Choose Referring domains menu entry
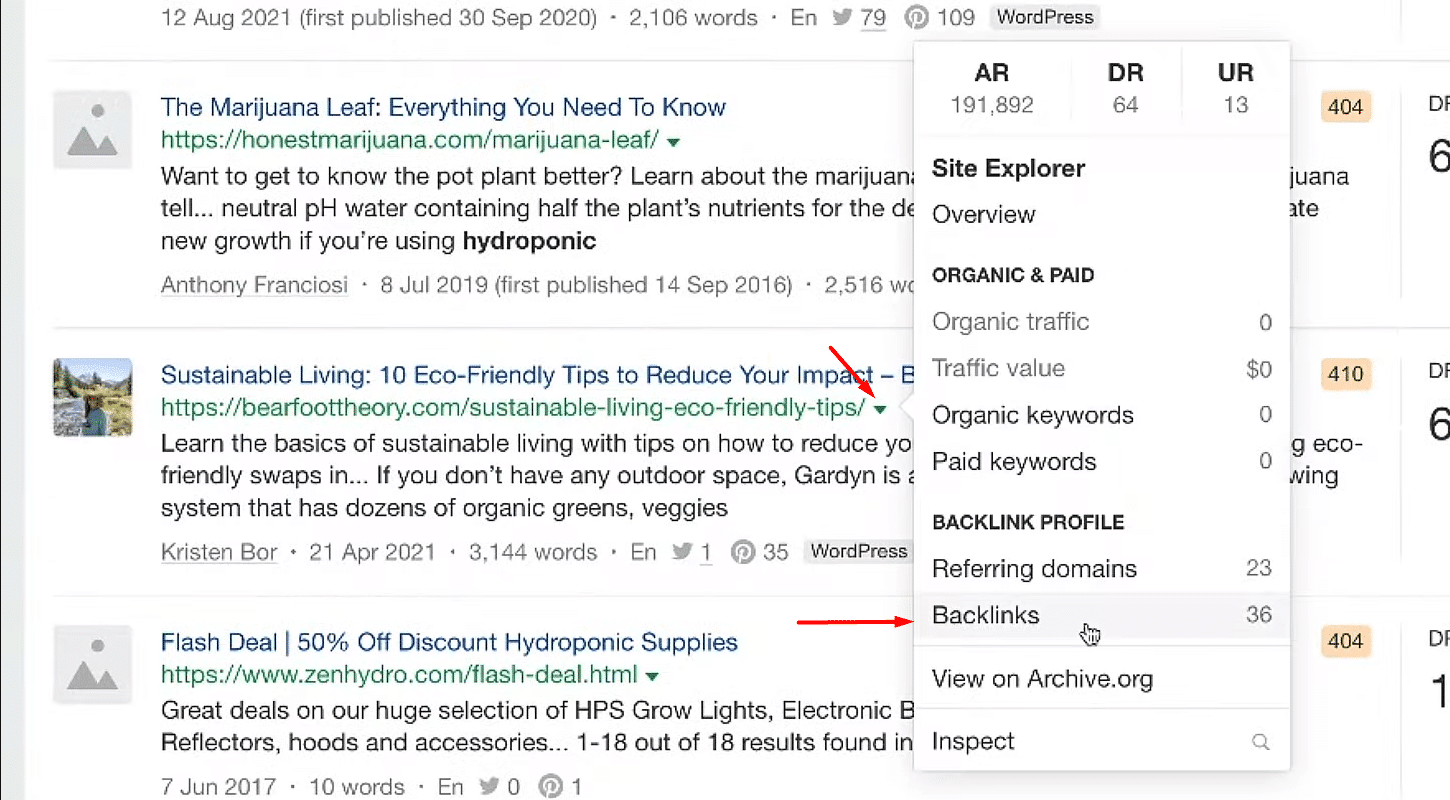The width and height of the screenshot is (1450, 800). 1034,569
